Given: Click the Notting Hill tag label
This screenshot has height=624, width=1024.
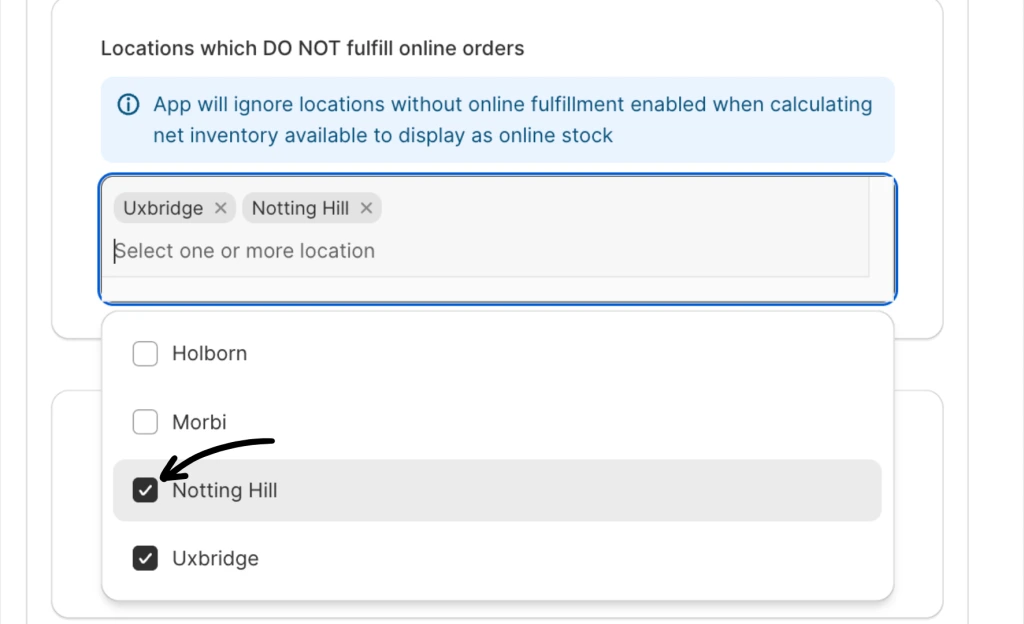Looking at the screenshot, I should (300, 208).
